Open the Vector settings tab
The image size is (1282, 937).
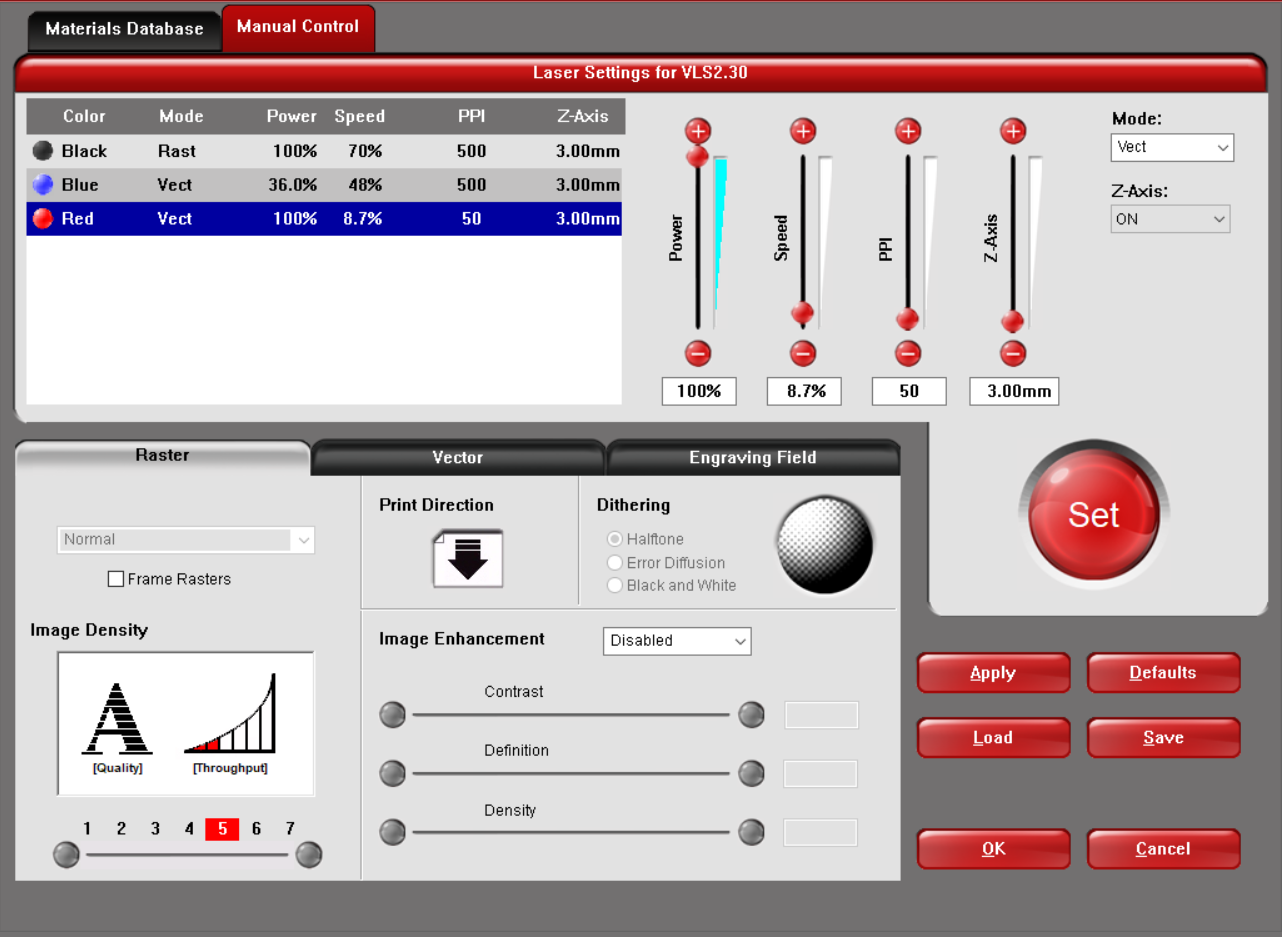point(458,458)
